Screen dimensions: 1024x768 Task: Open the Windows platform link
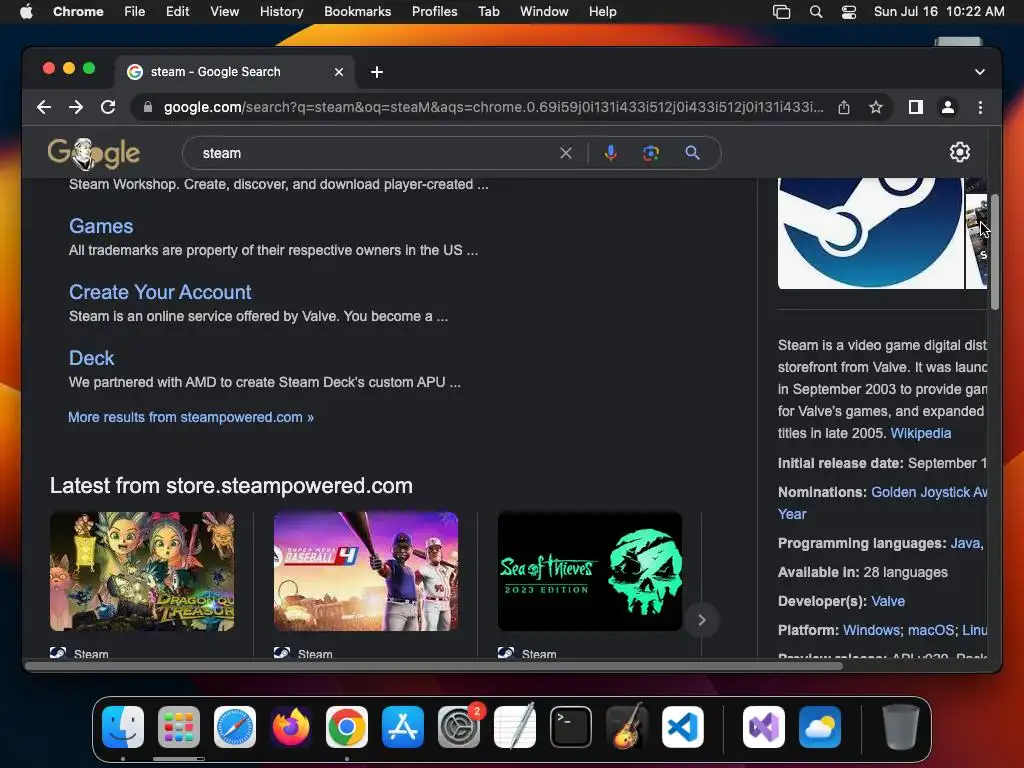(871, 630)
